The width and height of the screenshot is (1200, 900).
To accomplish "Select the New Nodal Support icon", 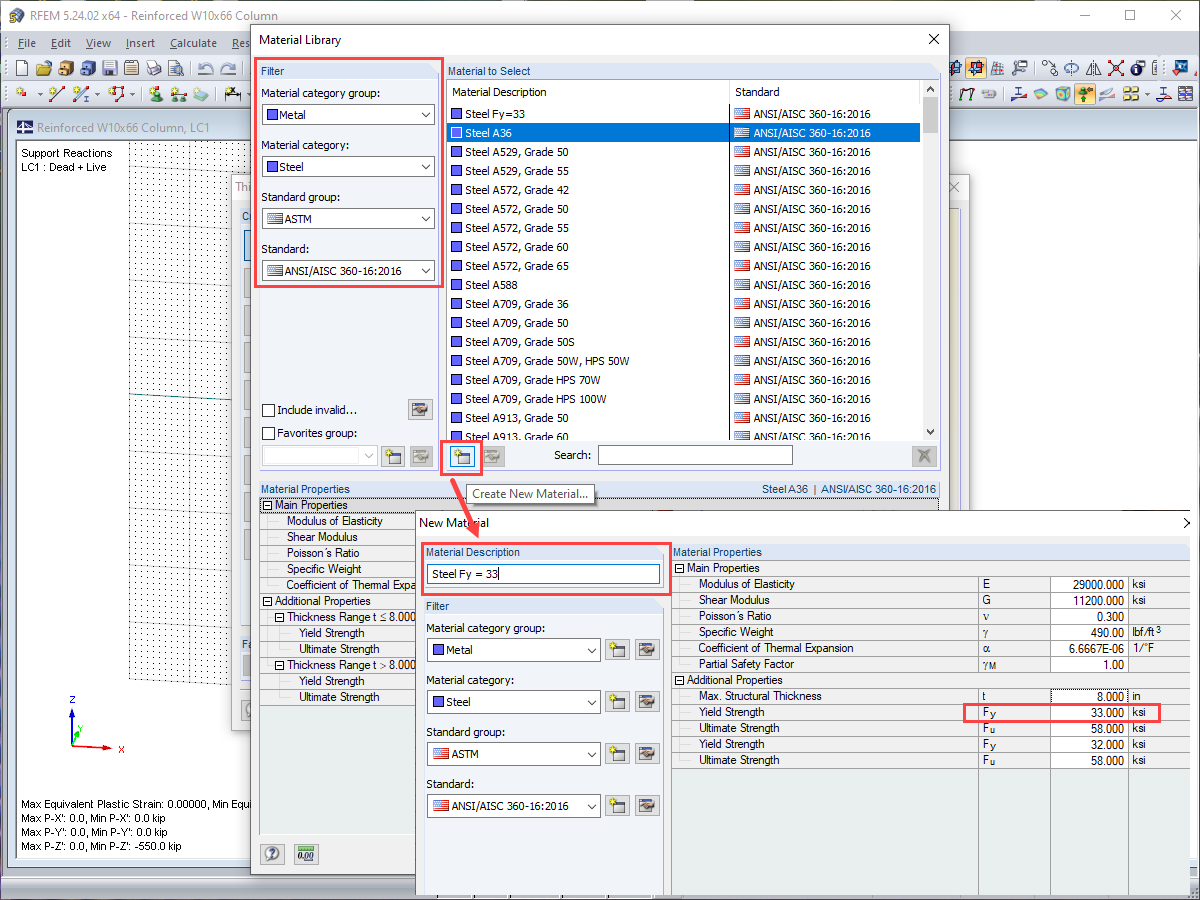I will (156, 94).
